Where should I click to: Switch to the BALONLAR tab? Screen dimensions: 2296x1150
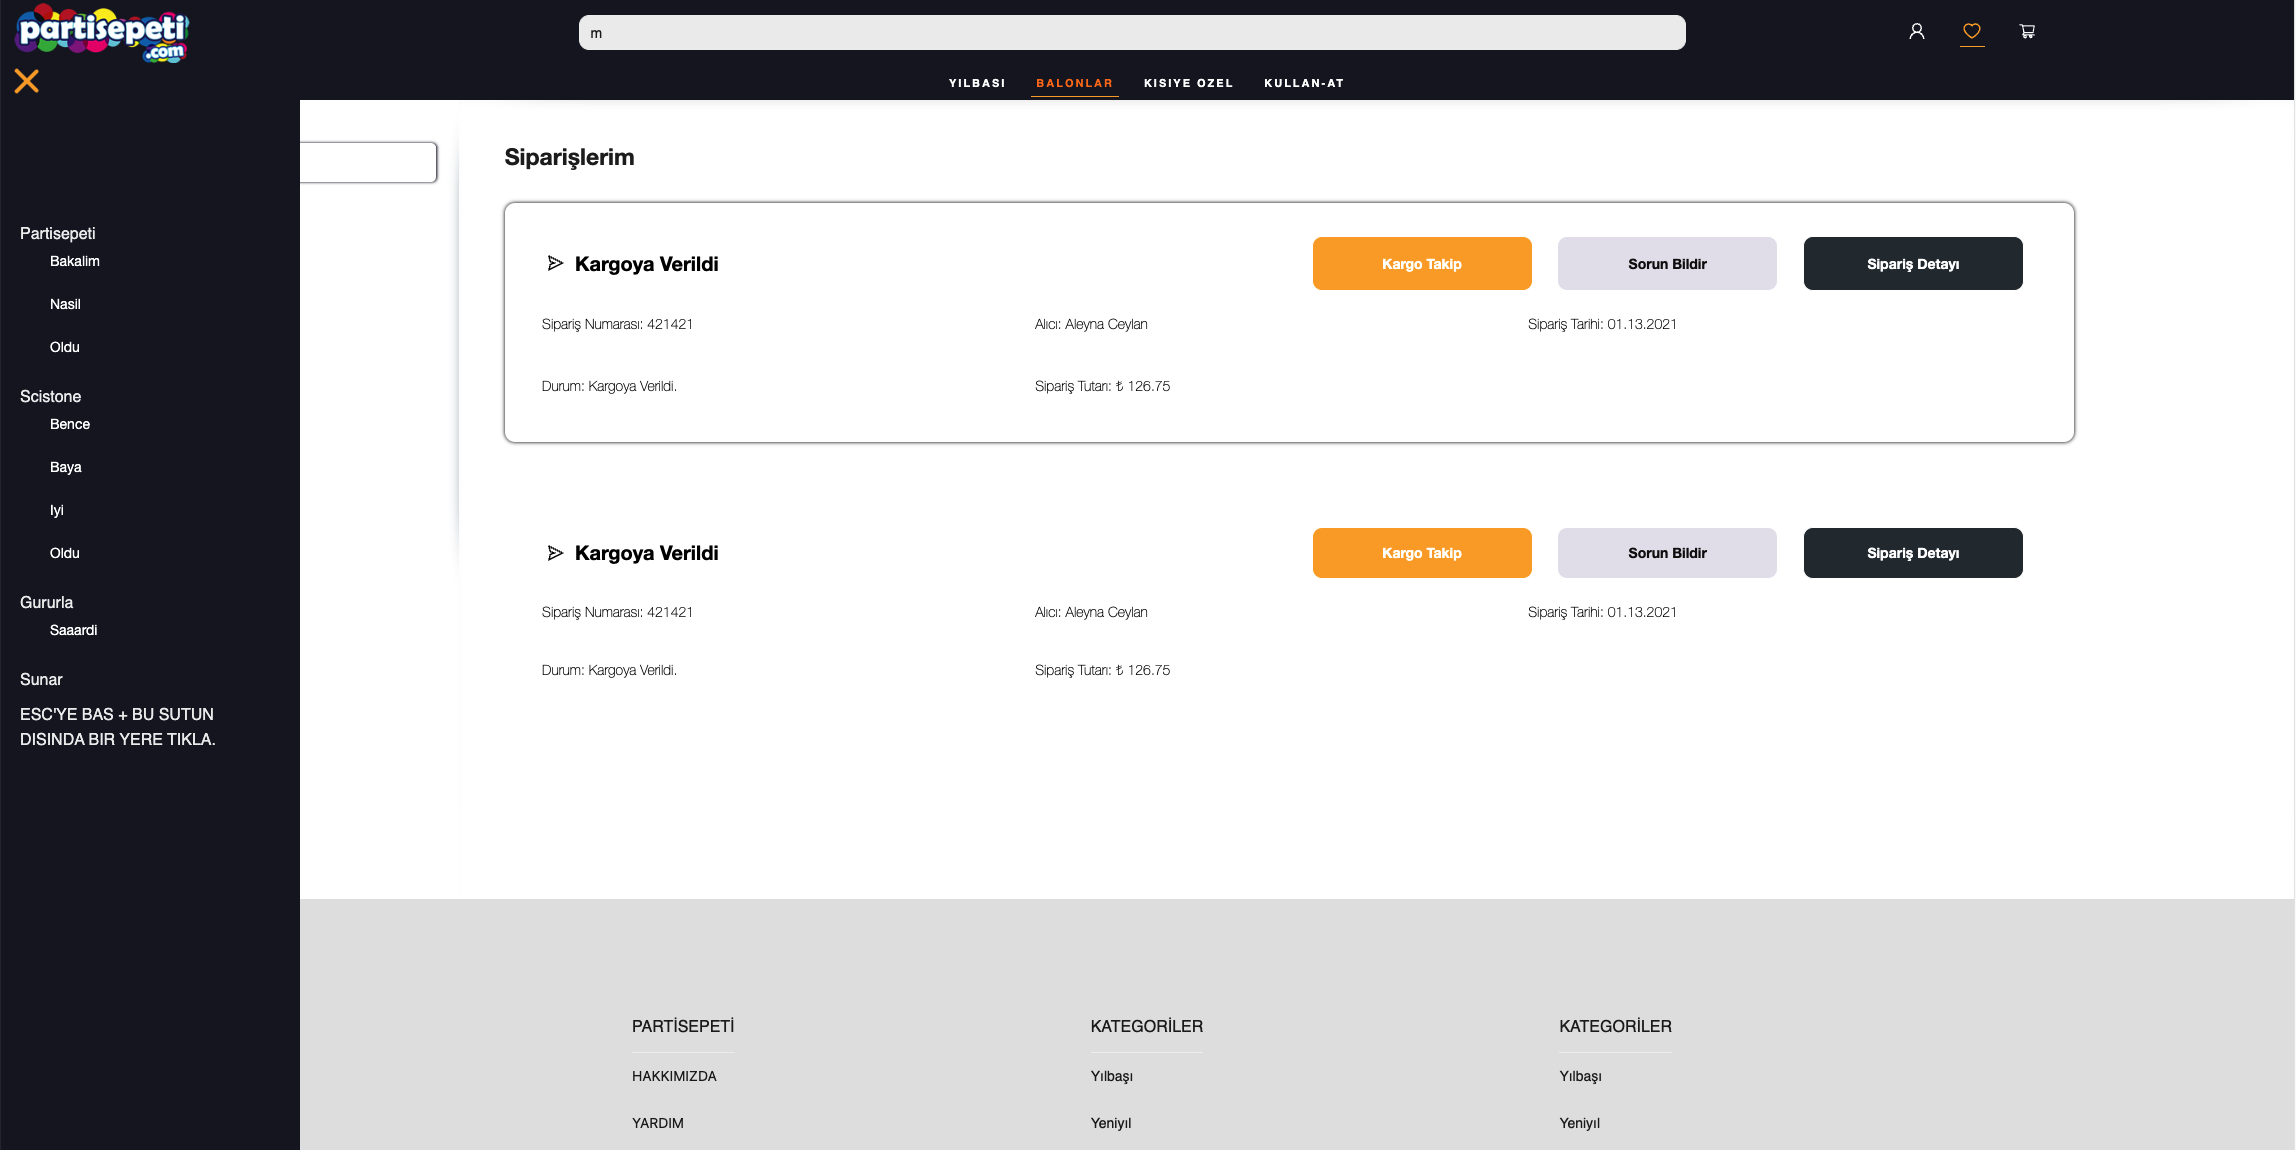1074,83
